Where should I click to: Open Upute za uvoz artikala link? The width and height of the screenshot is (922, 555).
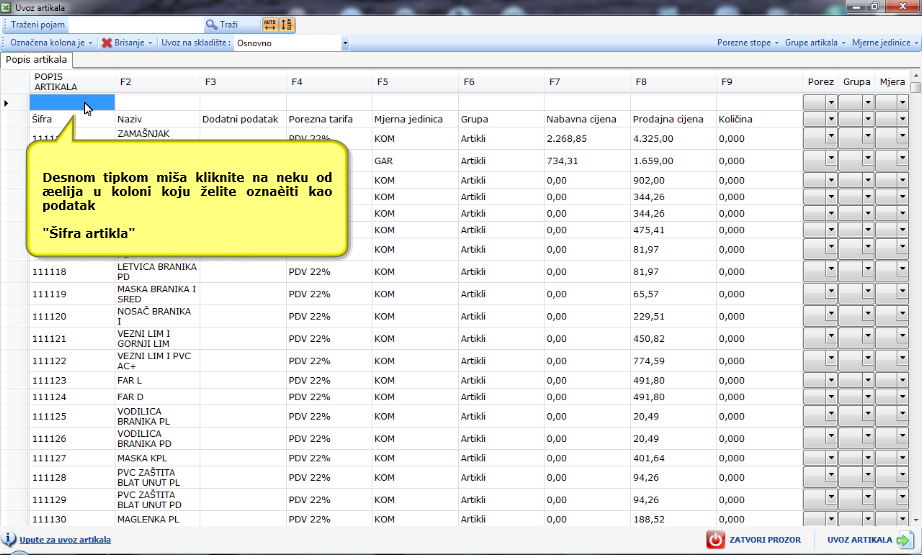click(65, 540)
